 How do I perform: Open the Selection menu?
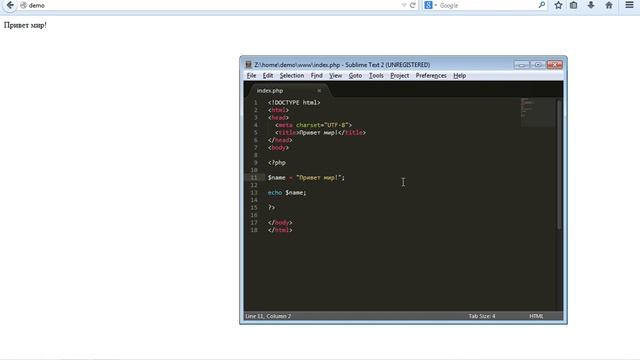click(291, 76)
